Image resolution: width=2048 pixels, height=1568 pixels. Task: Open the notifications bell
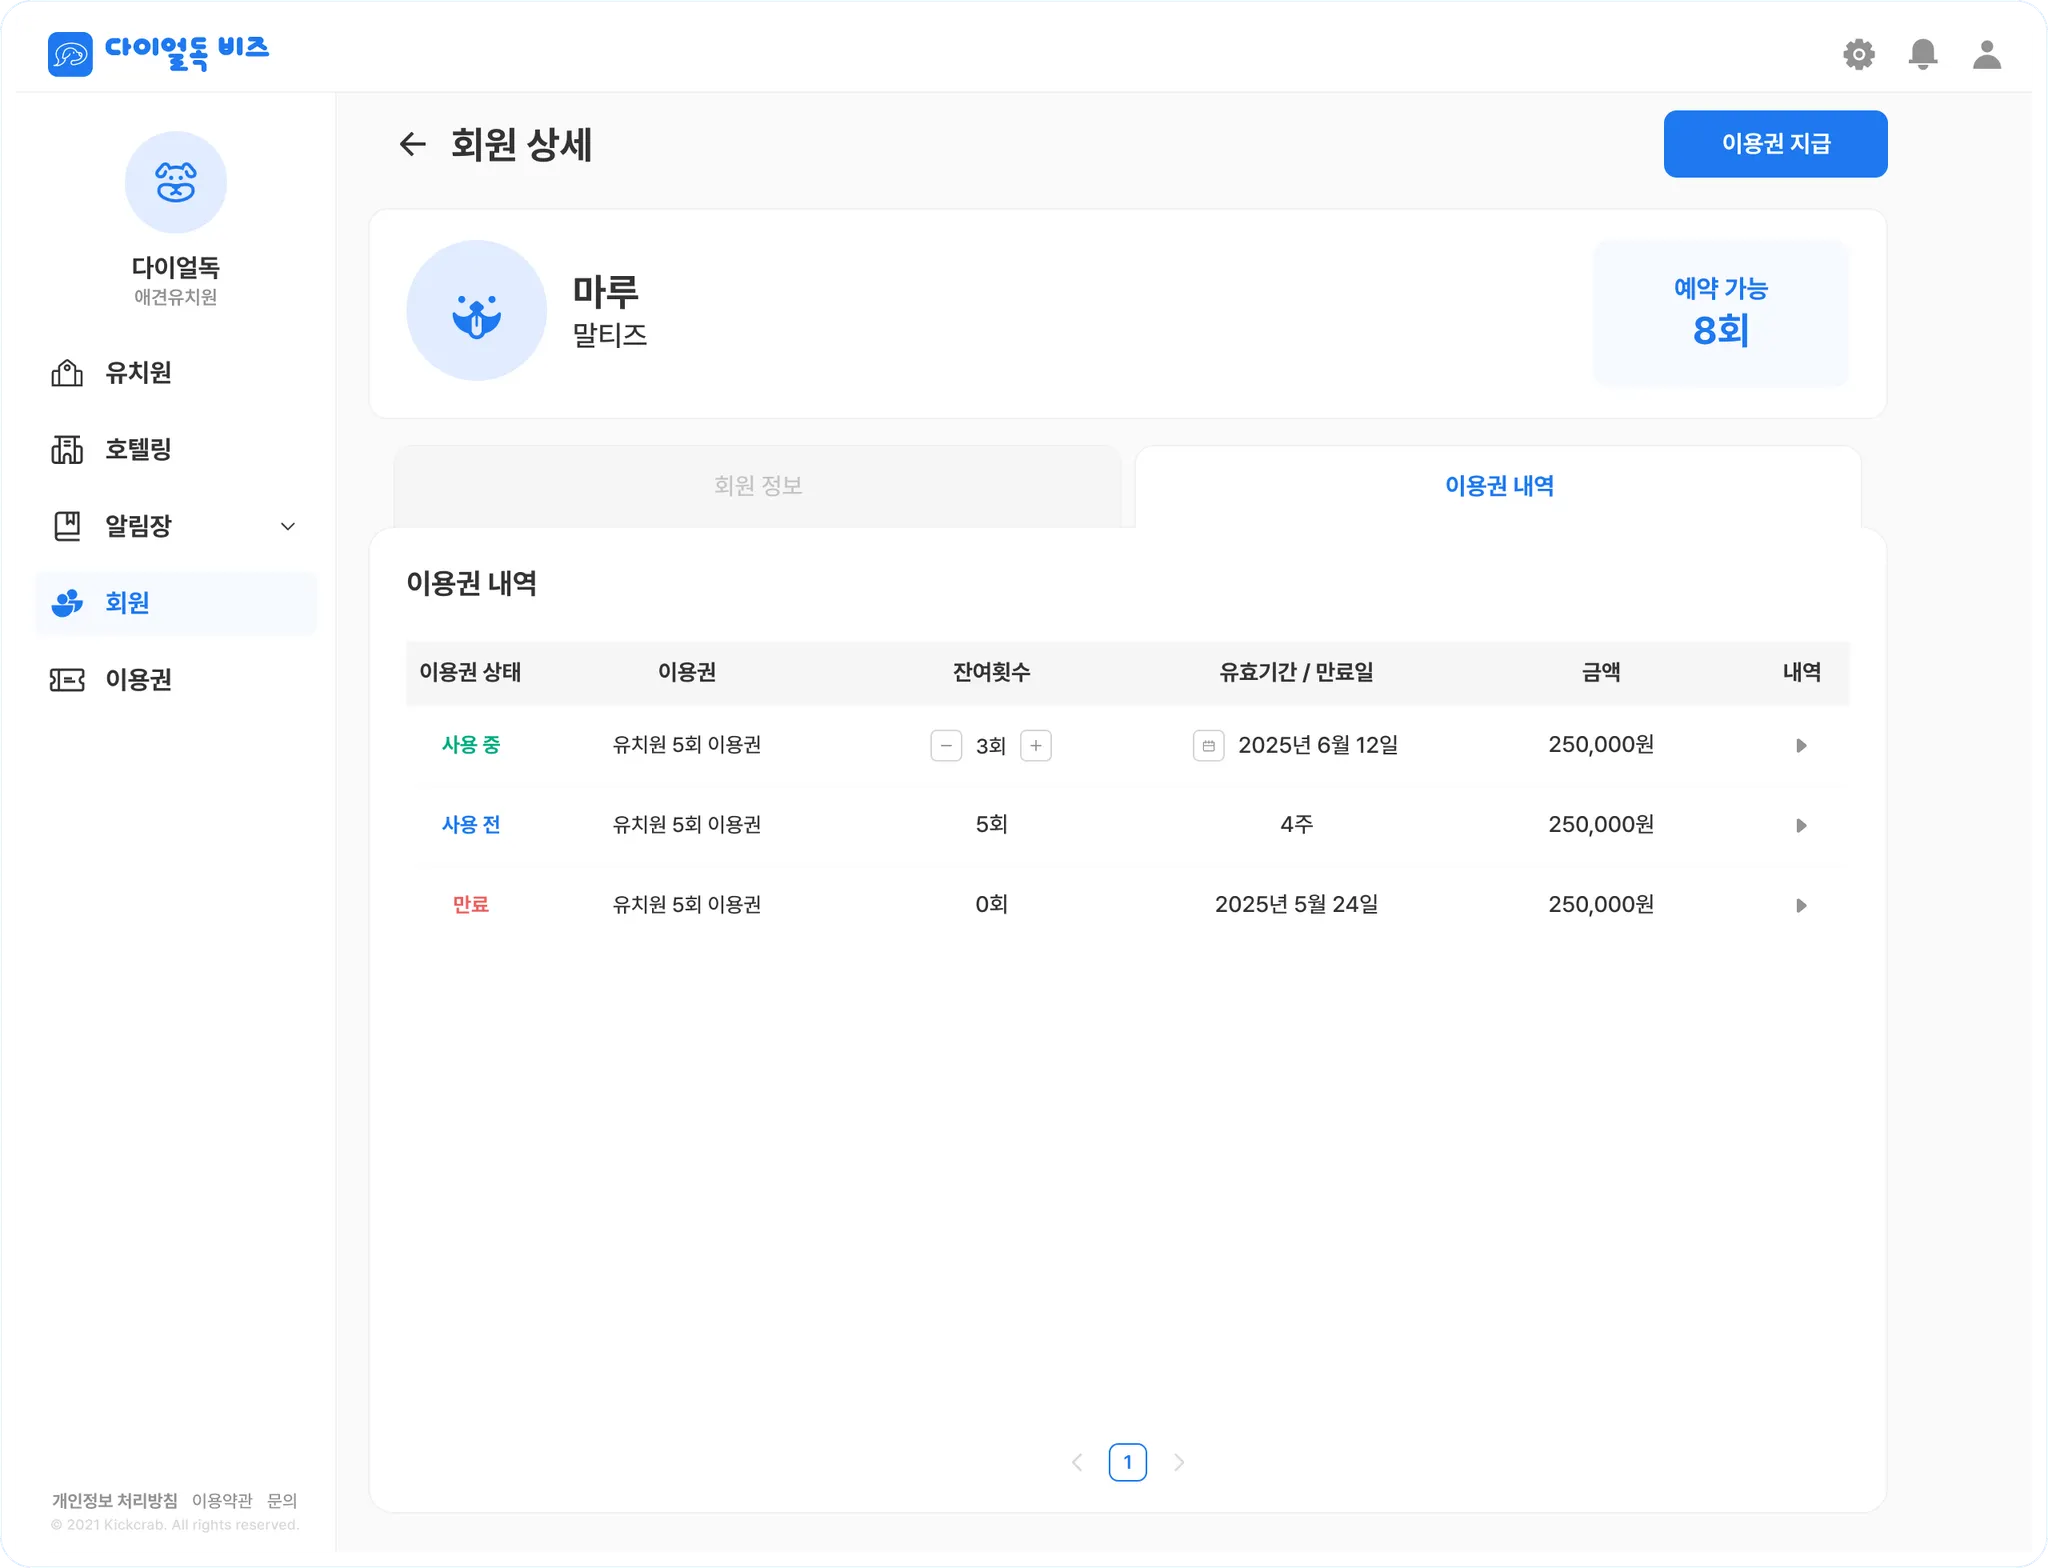pos(1922,54)
